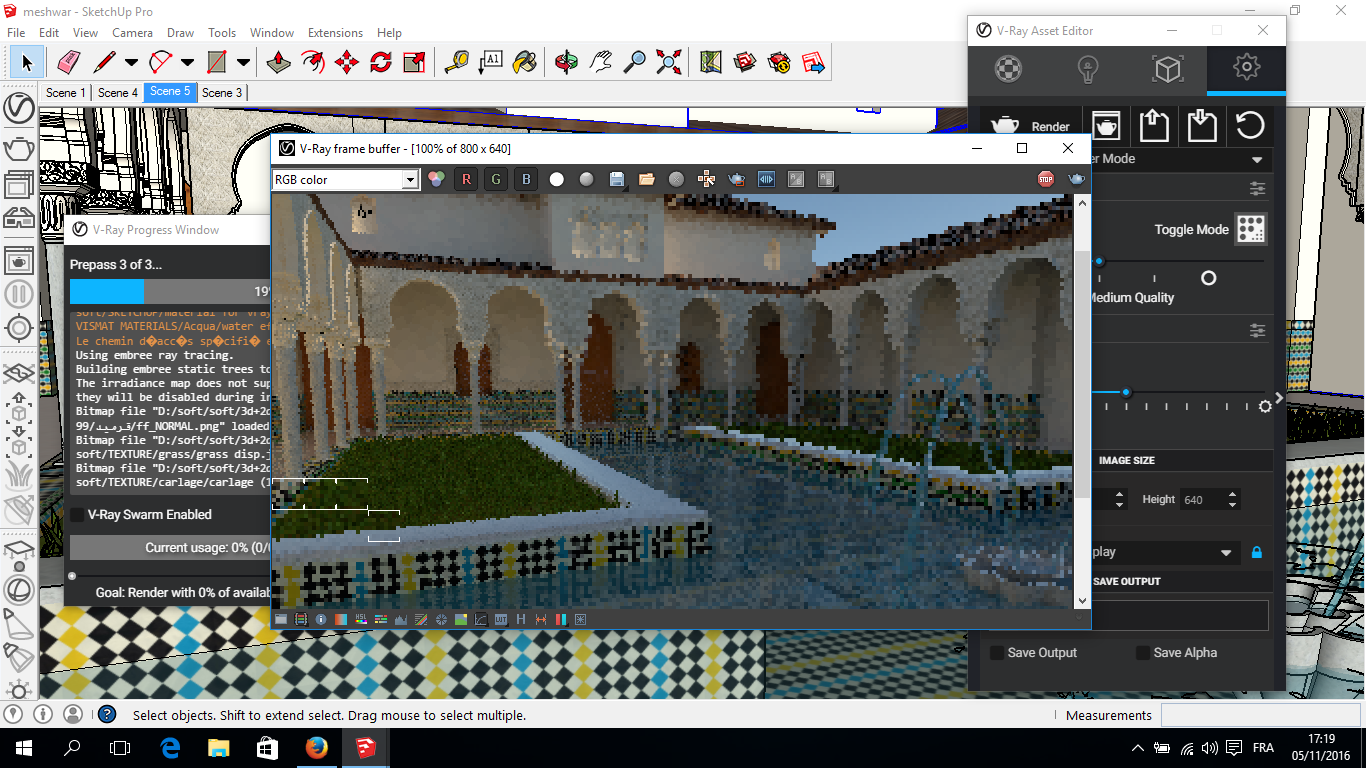Save the rendered image from the frame buffer
This screenshot has height=768, width=1366.
pos(615,179)
